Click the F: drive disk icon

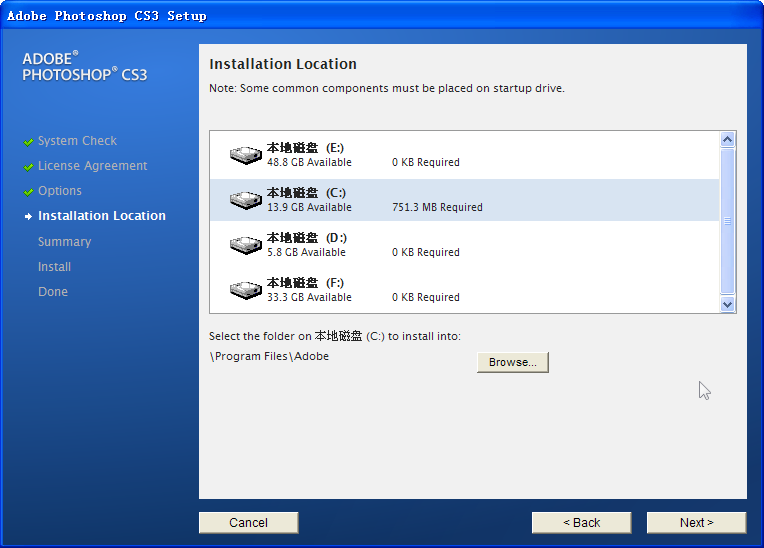tap(246, 290)
